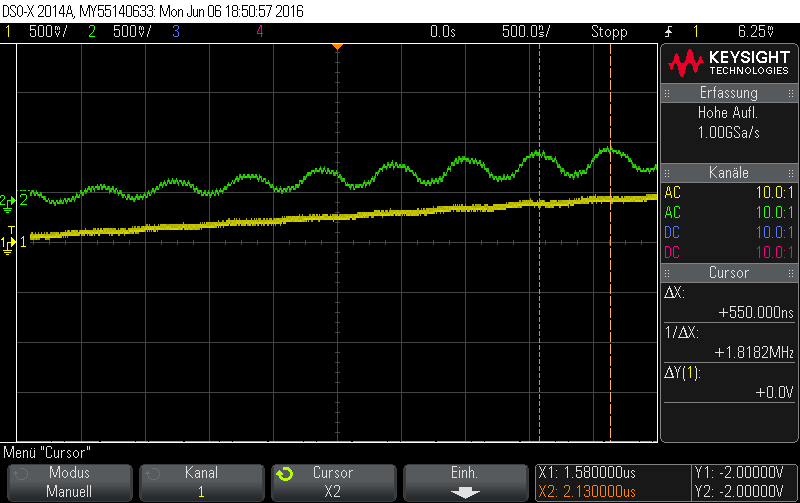Click the 6.25V trigger level value
Viewport: 800px width, 503px height.
point(756,32)
